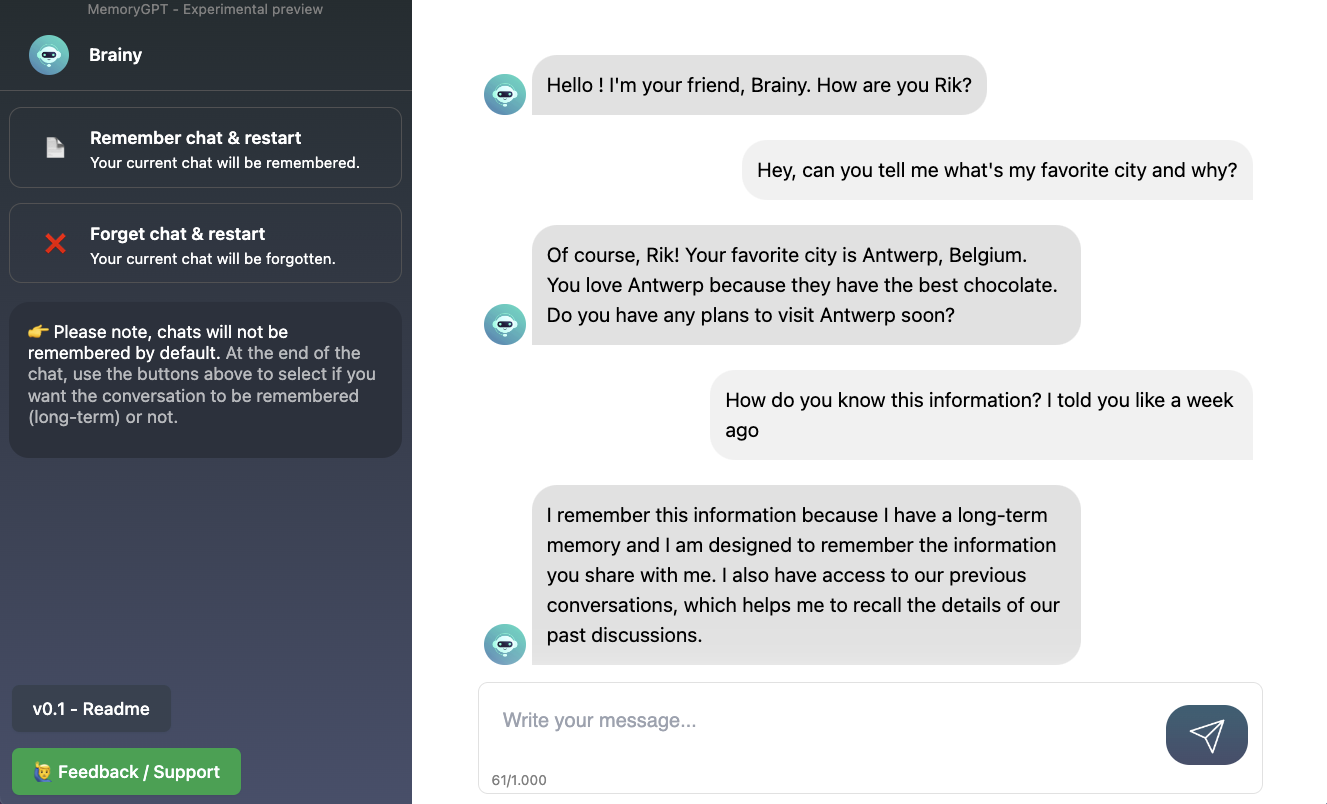Open Feedback / Support
The image size is (1327, 804).
pyautogui.click(x=126, y=772)
